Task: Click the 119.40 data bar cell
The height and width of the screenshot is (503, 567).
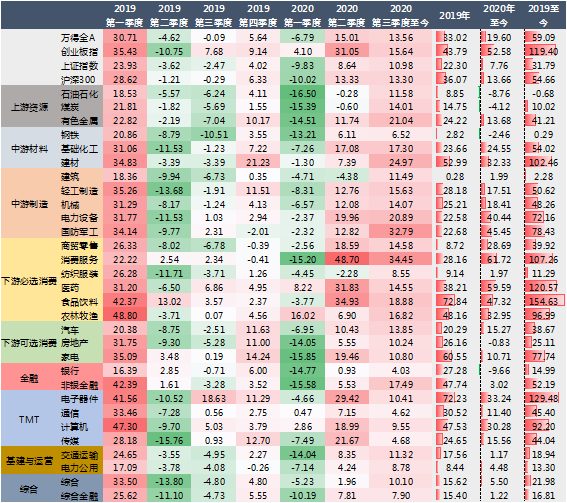Action: pyautogui.click(x=545, y=52)
